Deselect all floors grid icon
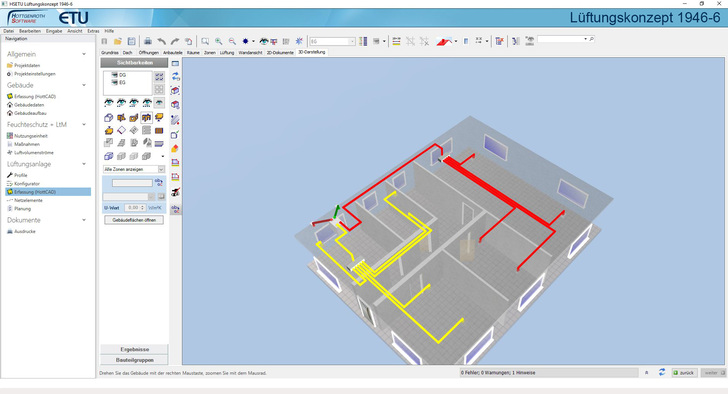Viewport: 728px width, 394px height. [x=159, y=89]
